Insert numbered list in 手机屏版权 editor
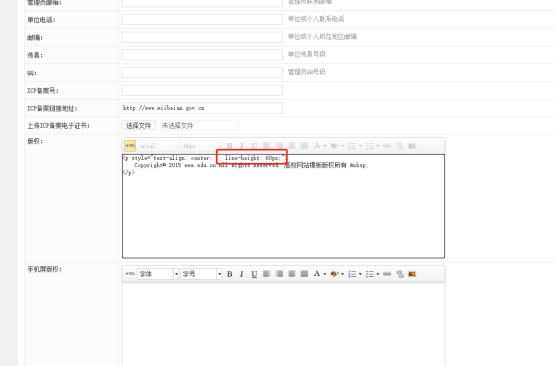The image size is (554, 366). (352, 274)
